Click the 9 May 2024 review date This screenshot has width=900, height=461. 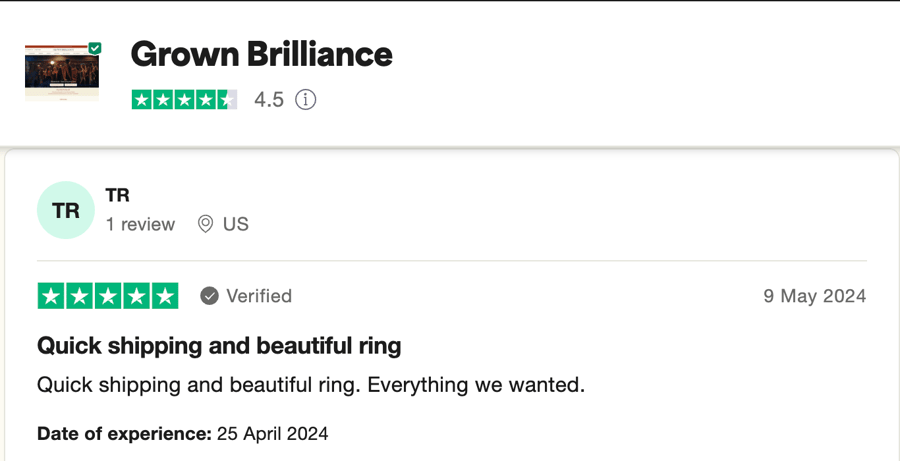tap(814, 296)
